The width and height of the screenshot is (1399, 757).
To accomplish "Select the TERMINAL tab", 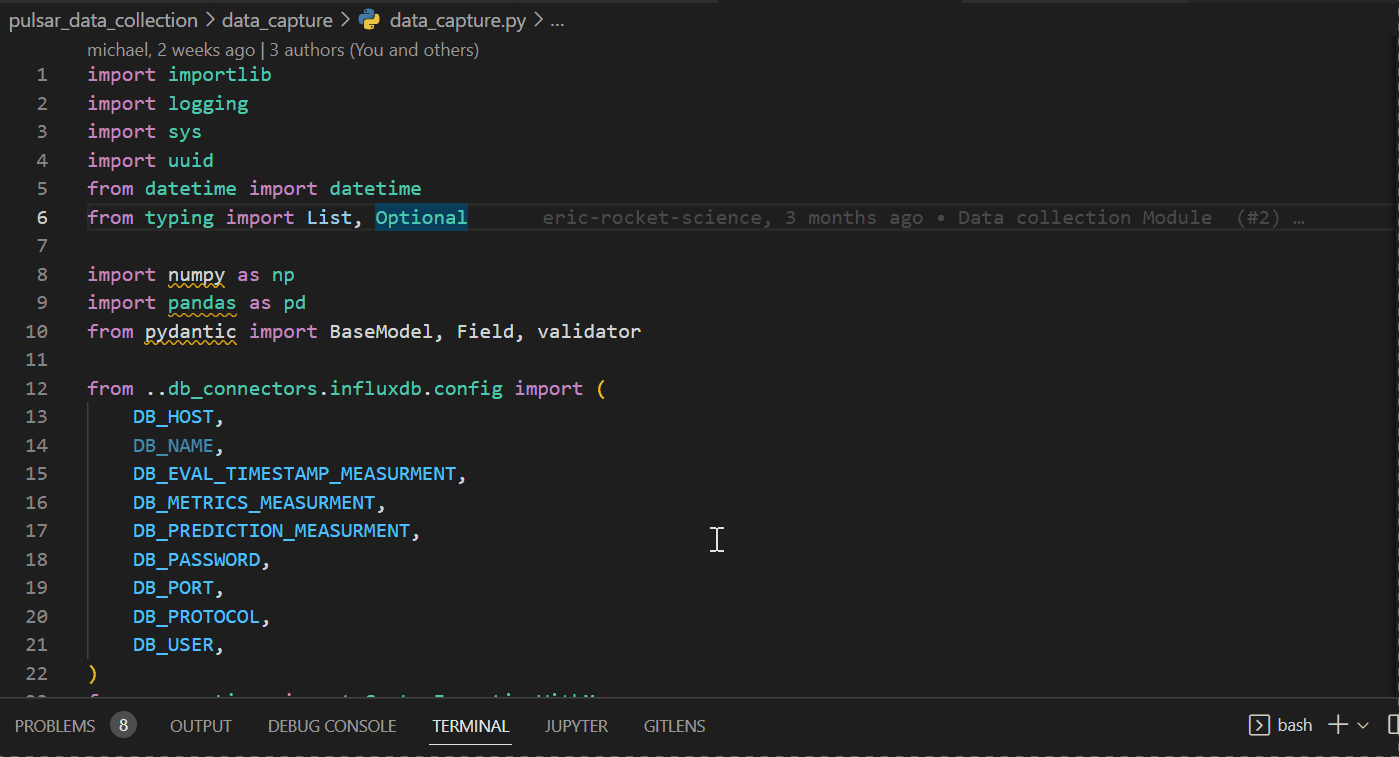I will pyautogui.click(x=471, y=726).
